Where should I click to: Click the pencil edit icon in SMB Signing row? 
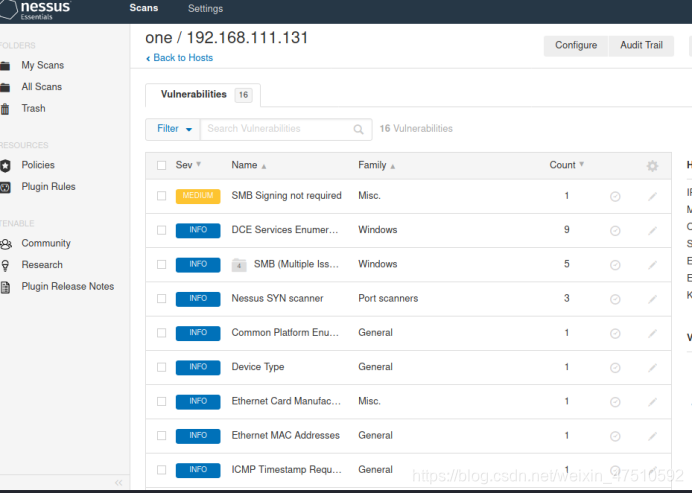point(652,196)
